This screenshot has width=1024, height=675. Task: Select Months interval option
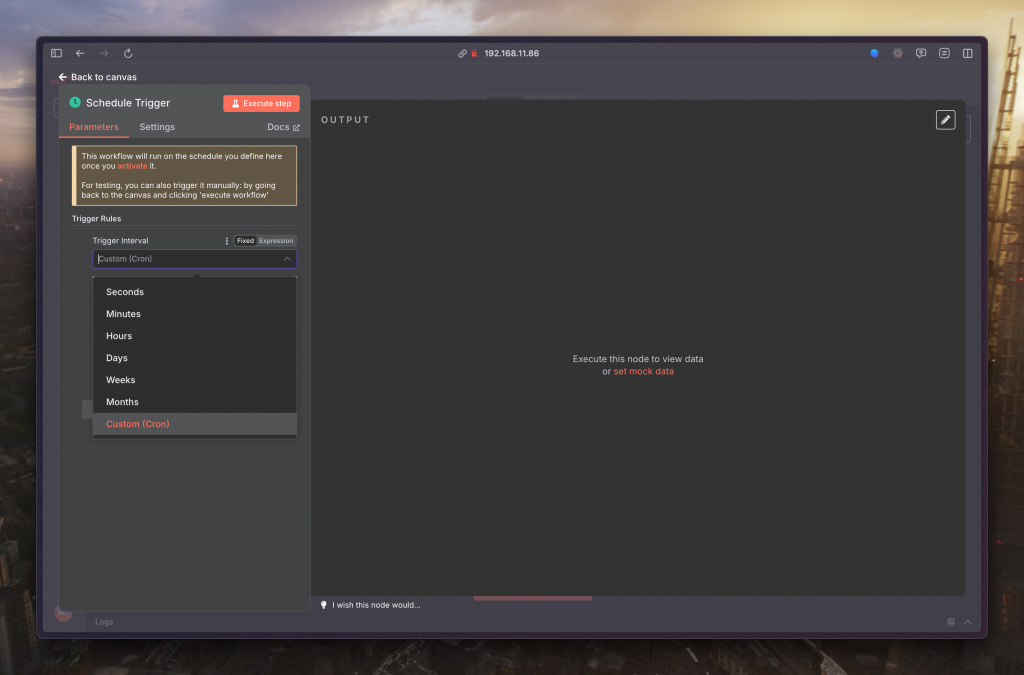tap(195, 402)
